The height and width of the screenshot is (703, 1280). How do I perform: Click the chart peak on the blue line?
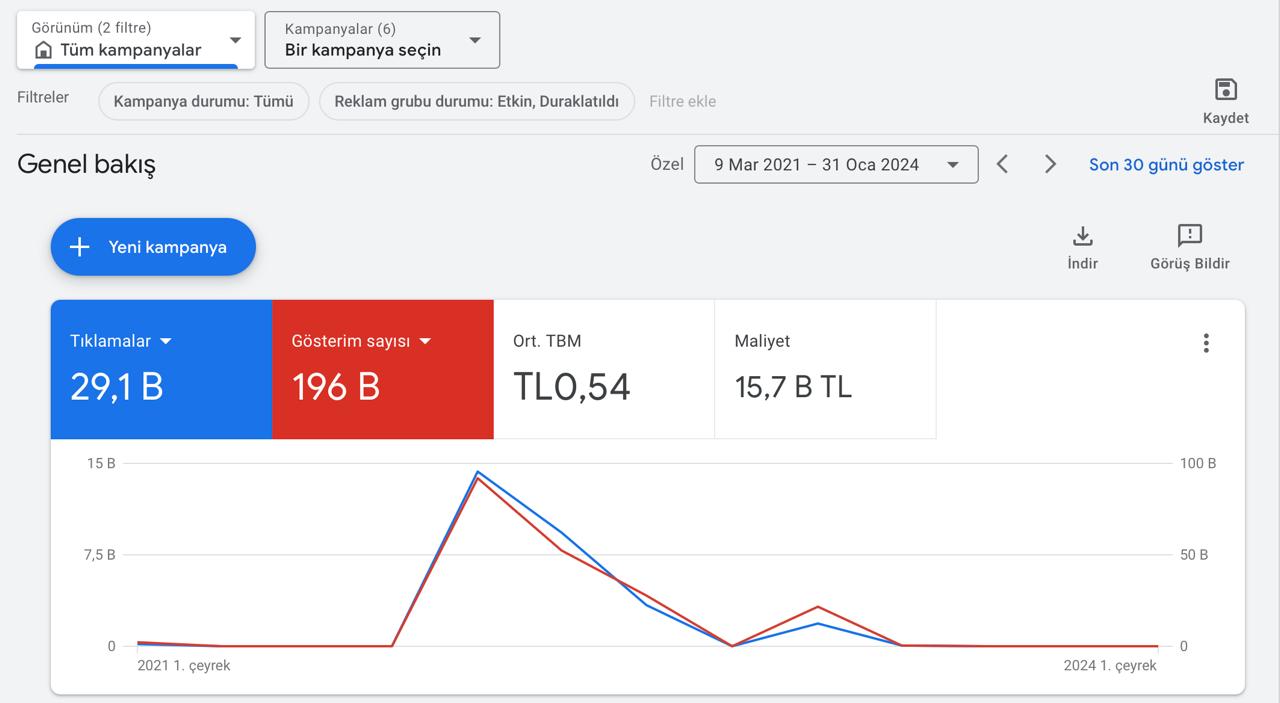[x=478, y=471]
